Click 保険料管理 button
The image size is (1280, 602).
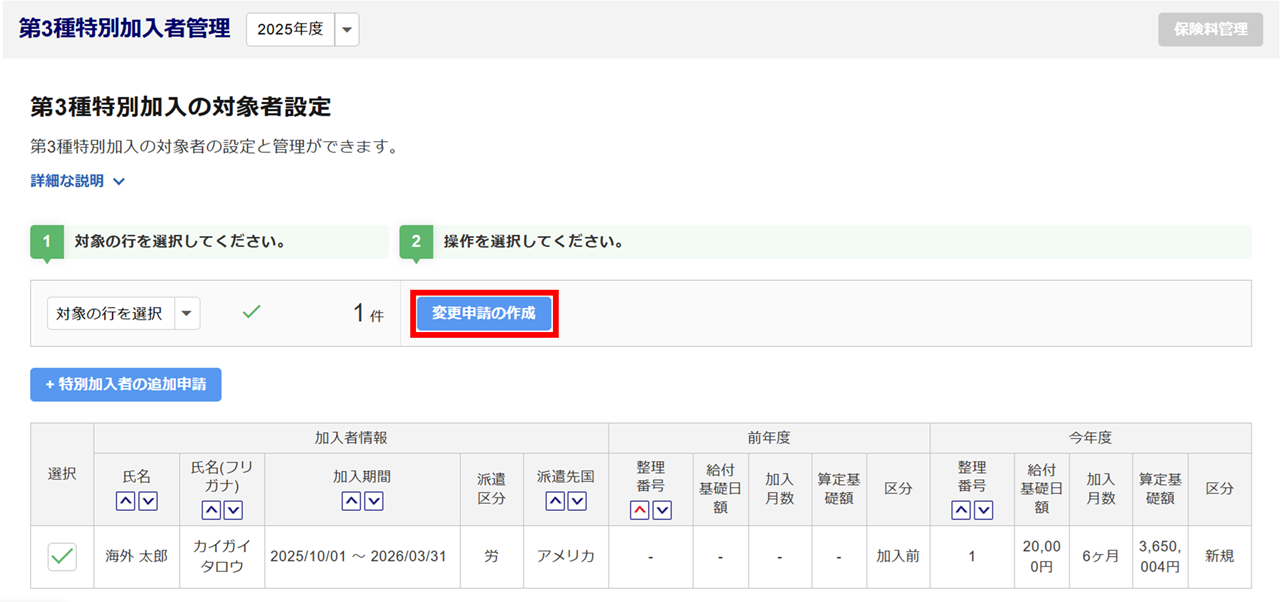(1211, 29)
